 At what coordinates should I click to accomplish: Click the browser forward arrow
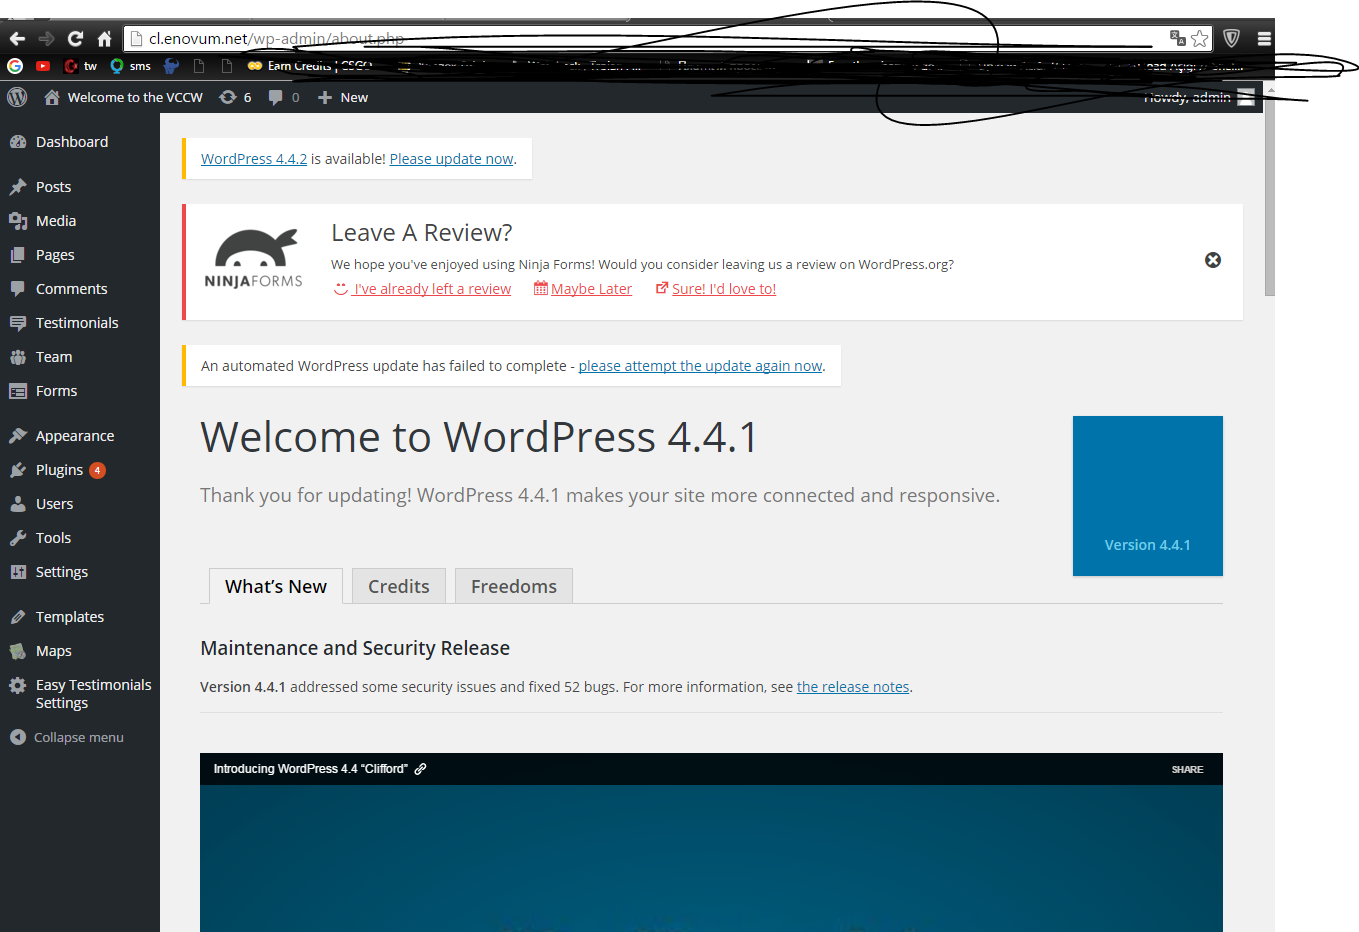coord(46,39)
